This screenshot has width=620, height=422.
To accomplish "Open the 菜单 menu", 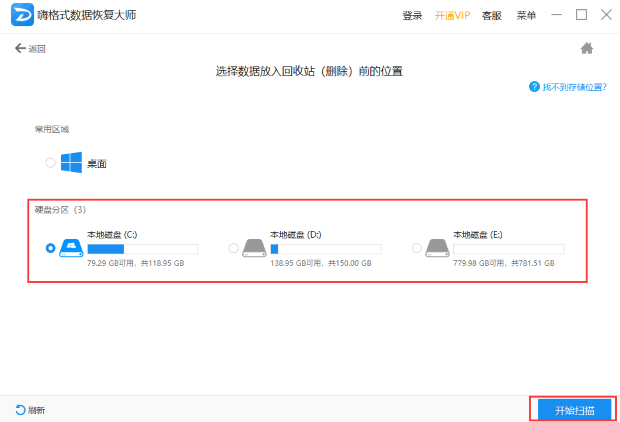I will pyautogui.click(x=526, y=15).
